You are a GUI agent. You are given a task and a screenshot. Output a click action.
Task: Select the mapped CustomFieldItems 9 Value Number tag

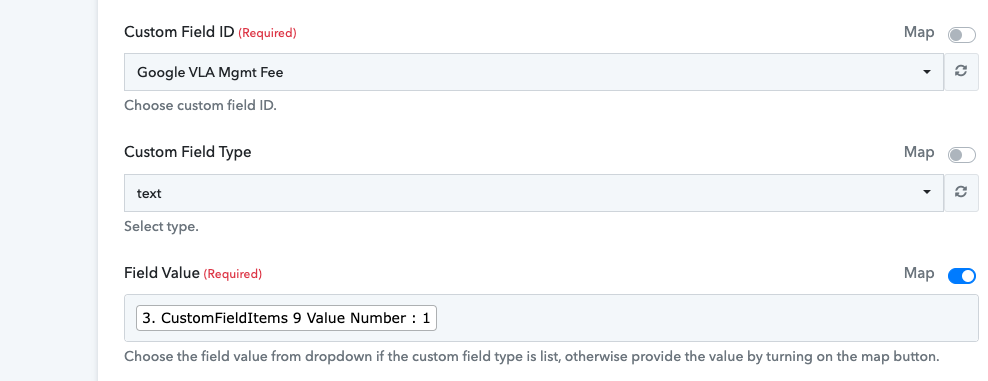tap(286, 319)
